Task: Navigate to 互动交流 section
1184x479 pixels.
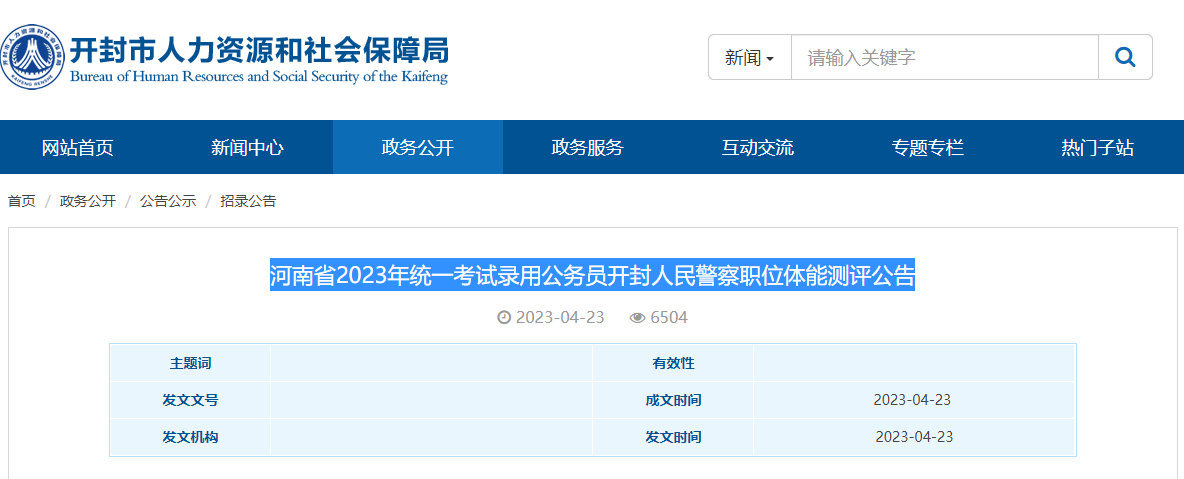Action: [x=757, y=148]
